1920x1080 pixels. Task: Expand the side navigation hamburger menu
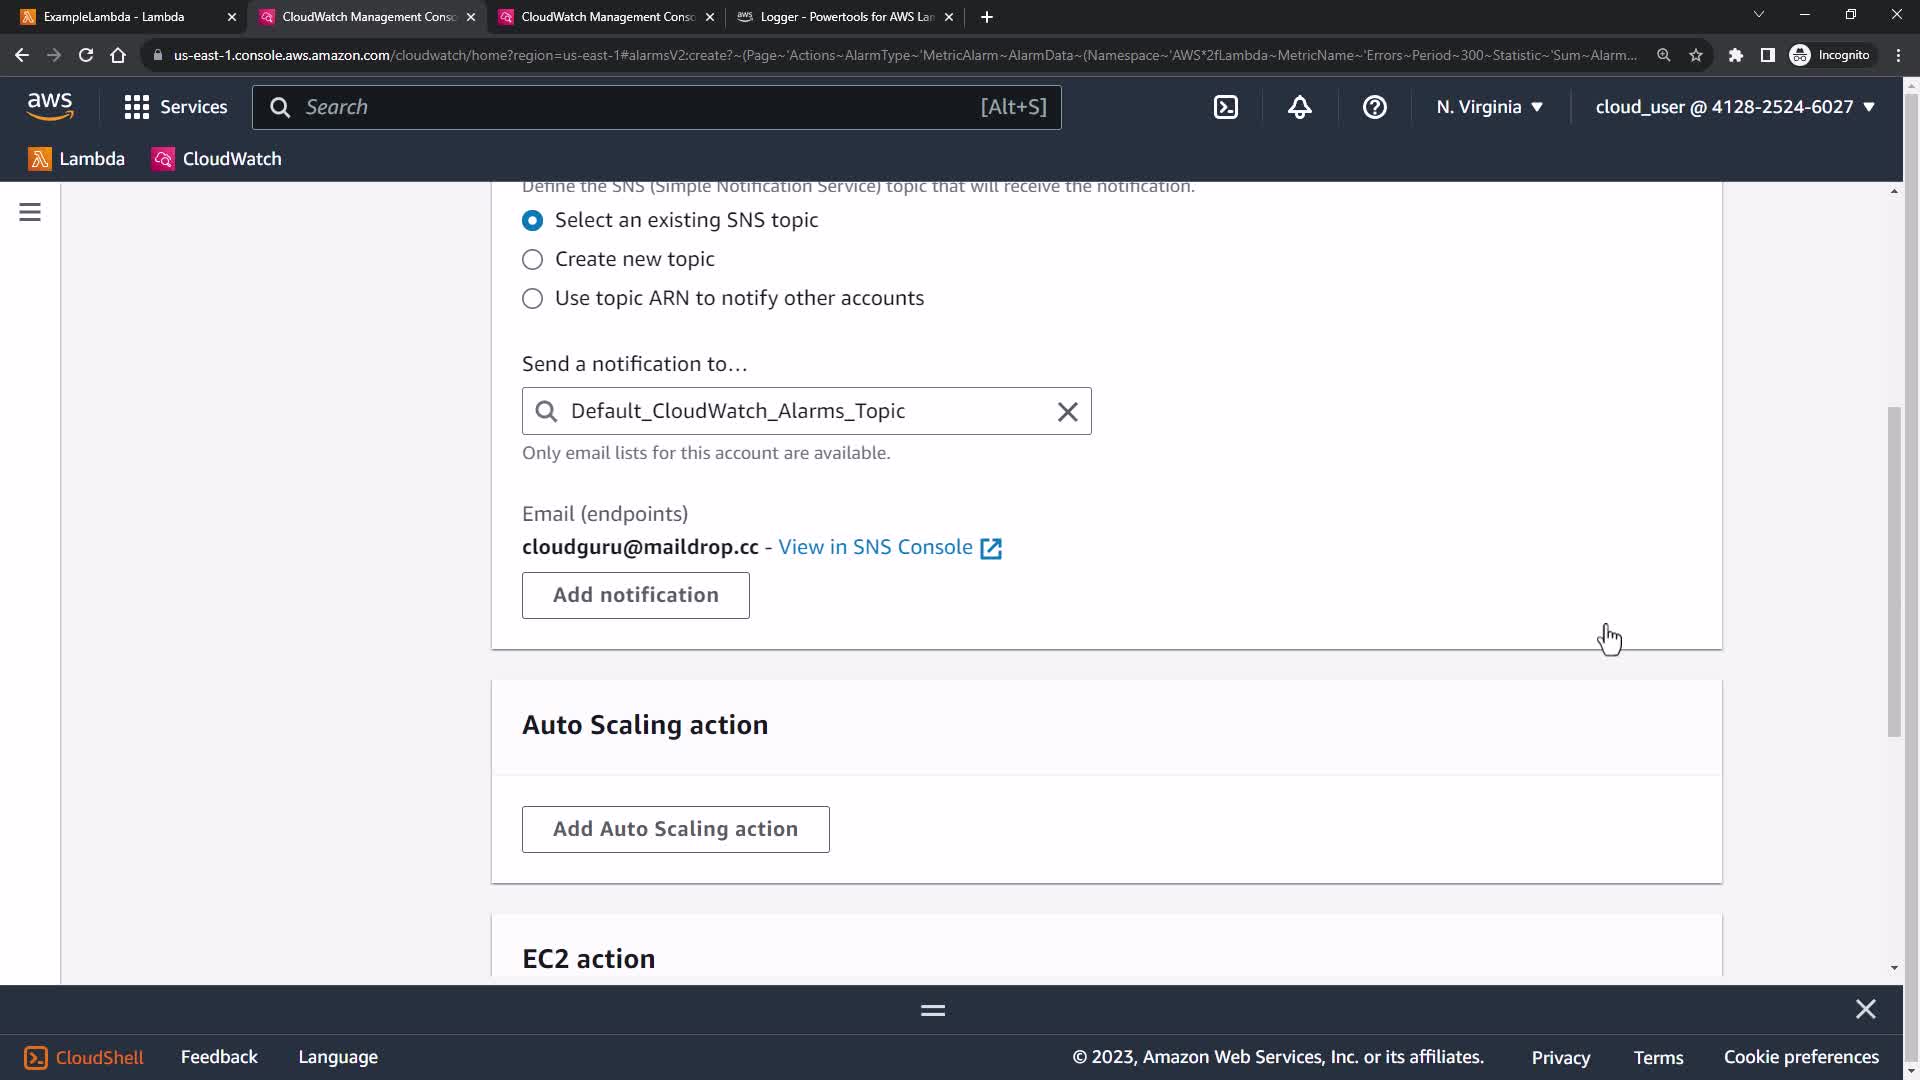click(30, 212)
